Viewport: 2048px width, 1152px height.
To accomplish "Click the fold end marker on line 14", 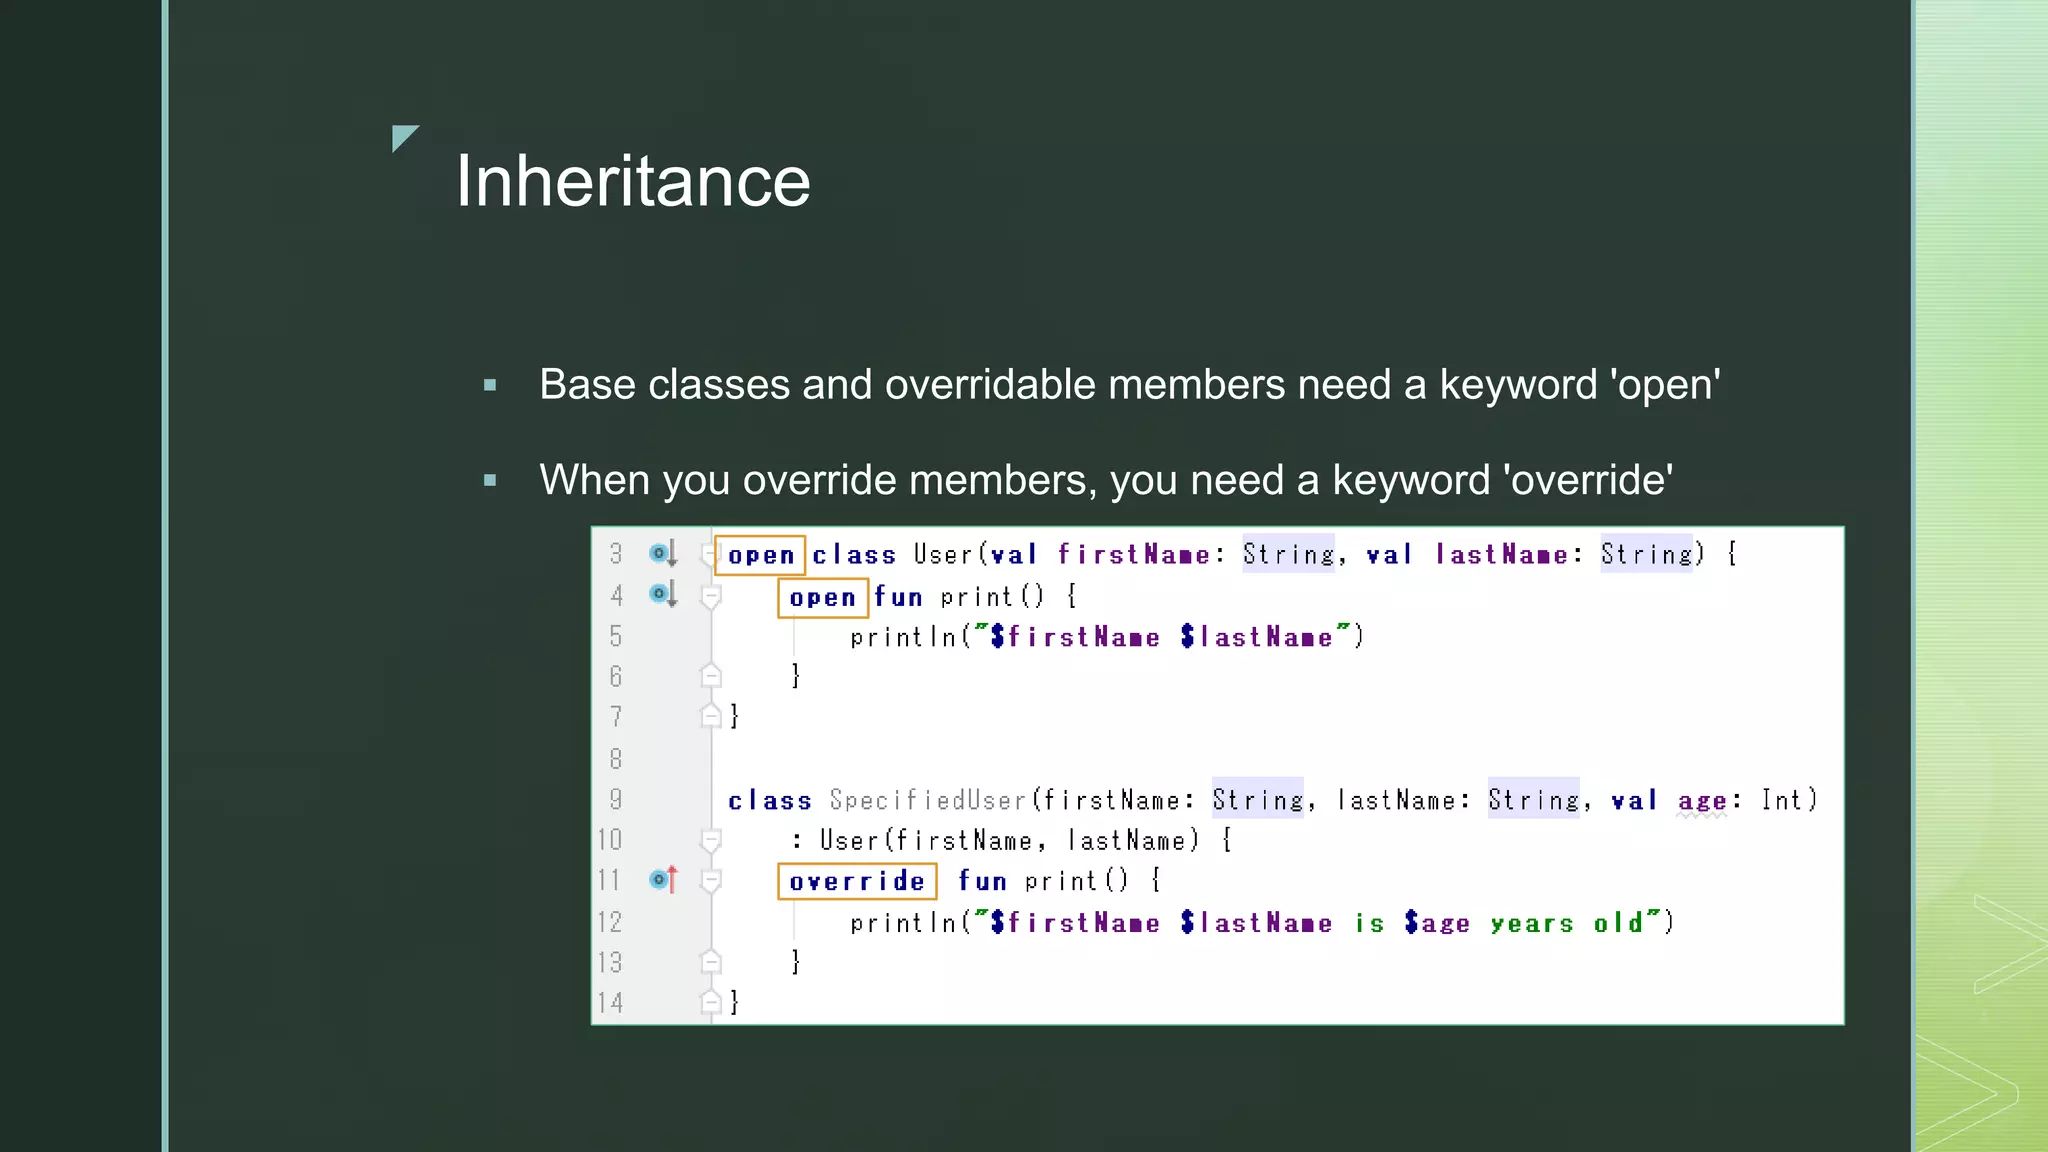I will (x=711, y=1002).
